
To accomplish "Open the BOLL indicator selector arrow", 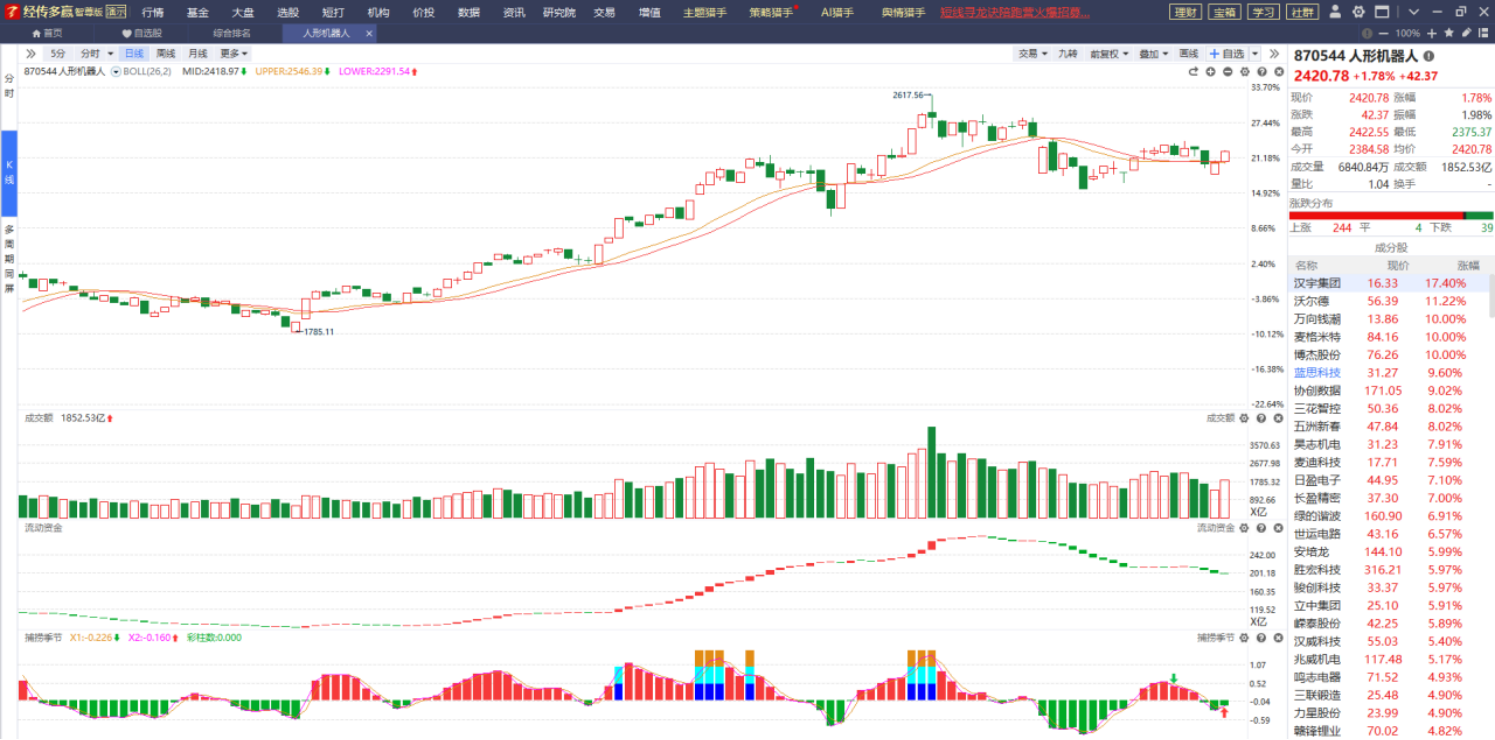I will tap(116, 72).
